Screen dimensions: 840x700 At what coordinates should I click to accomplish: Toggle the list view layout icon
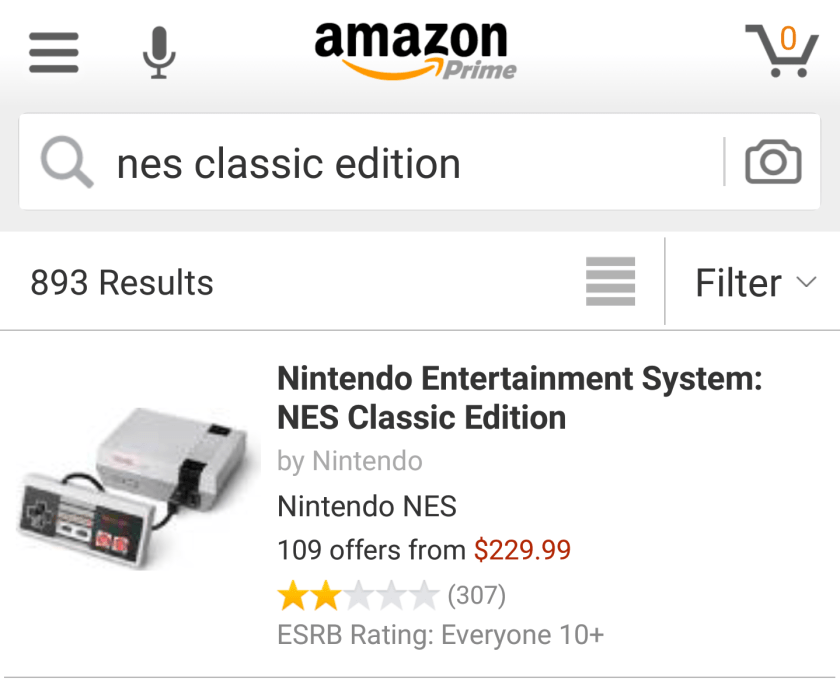pyautogui.click(x=610, y=282)
